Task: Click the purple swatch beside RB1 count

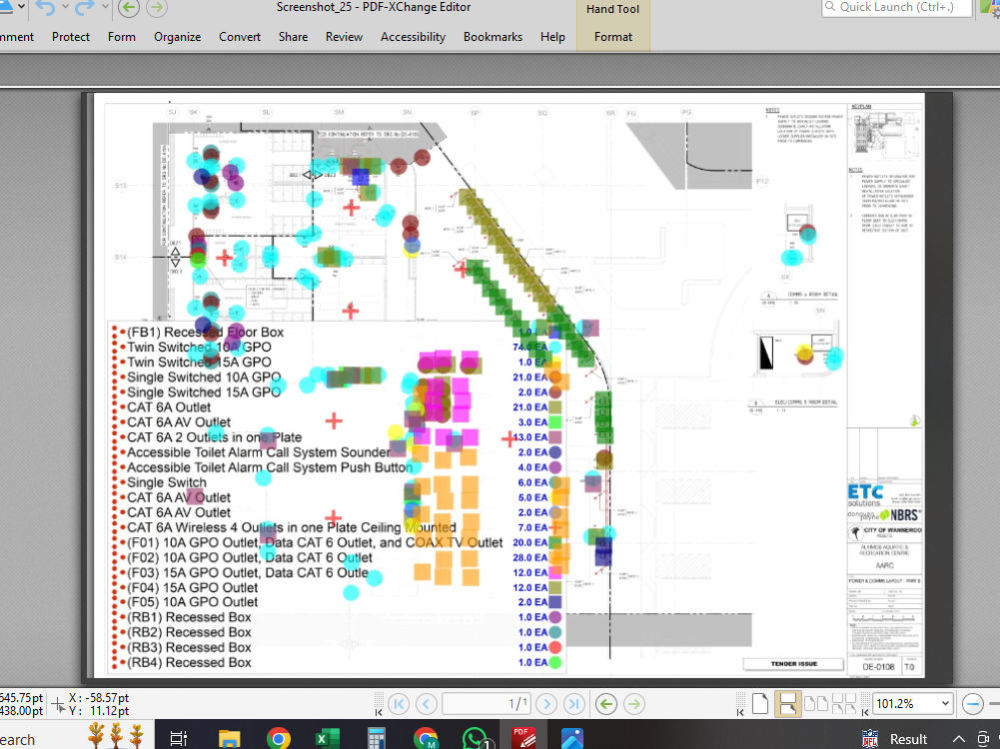Action: (x=555, y=617)
